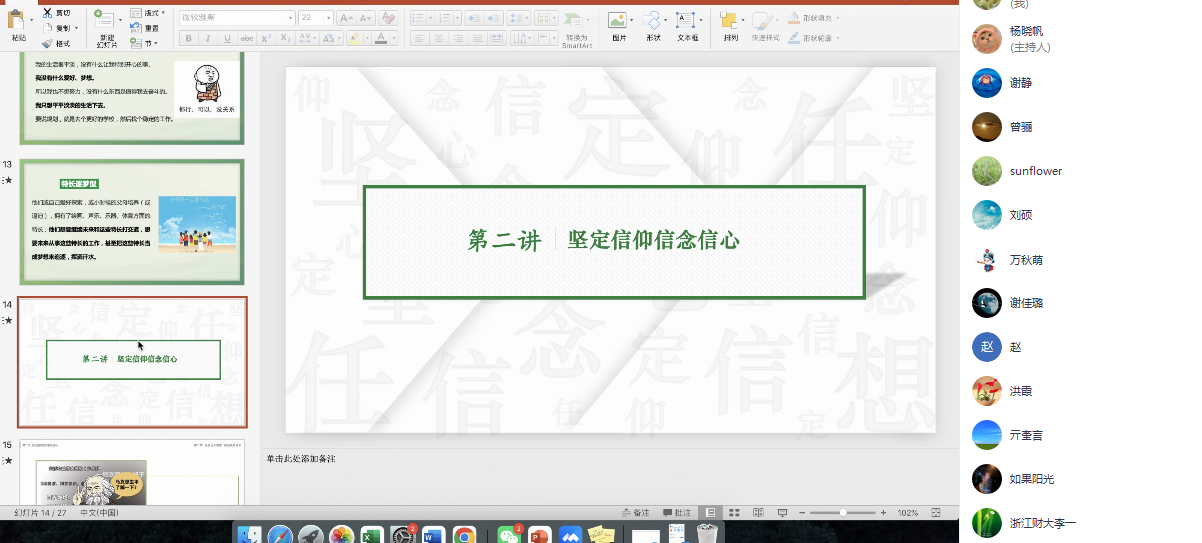Viewport: 1202px width, 543px height.
Task: Open the font name dropdown
Action: pyautogui.click(x=290, y=18)
